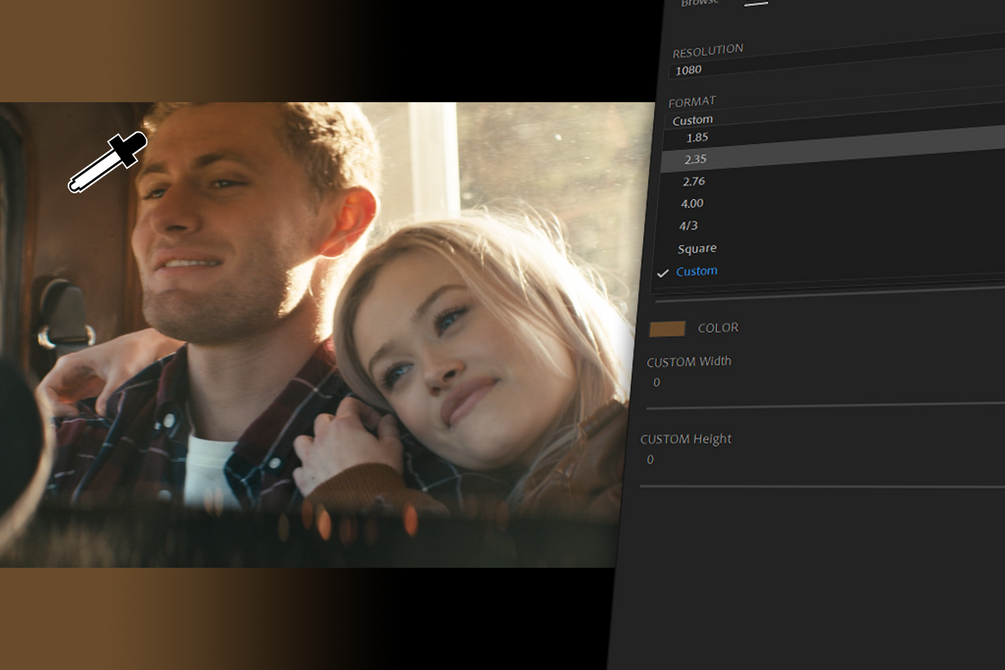Click the CUSTOM Width value 0
The image size is (1005, 670).
(x=656, y=382)
